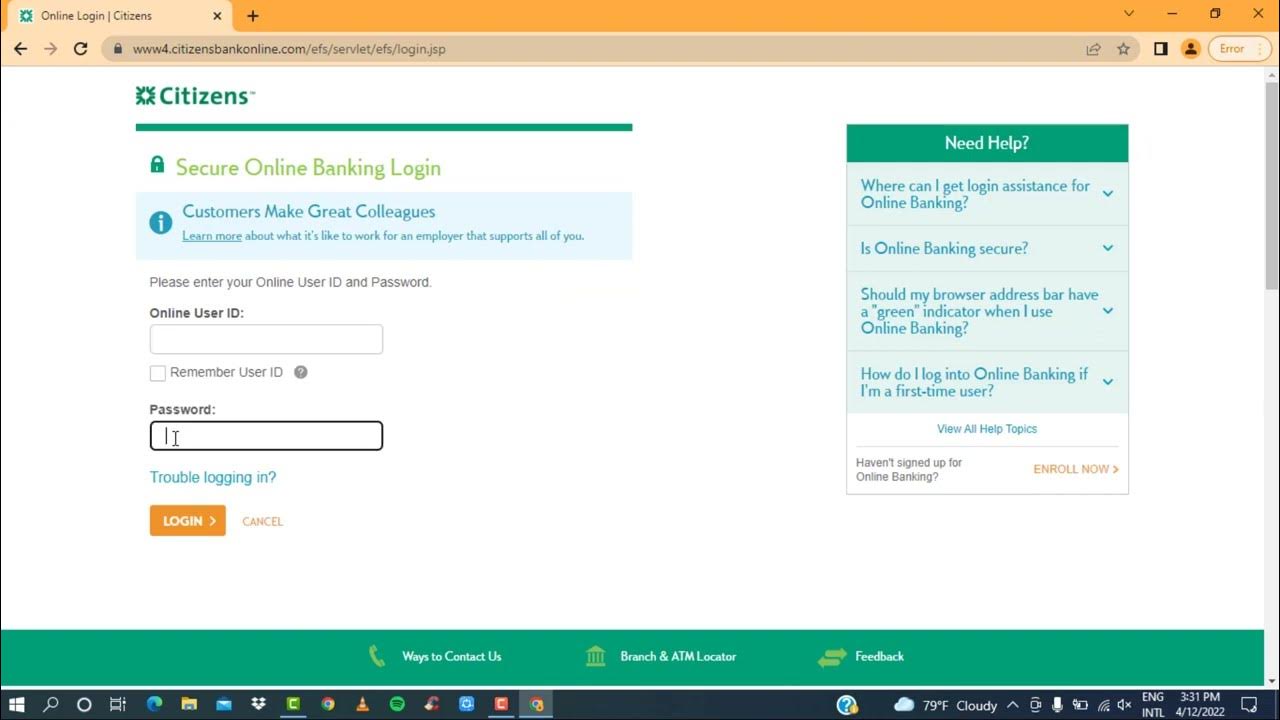
Task: Click the Feedback footer link
Action: point(879,656)
